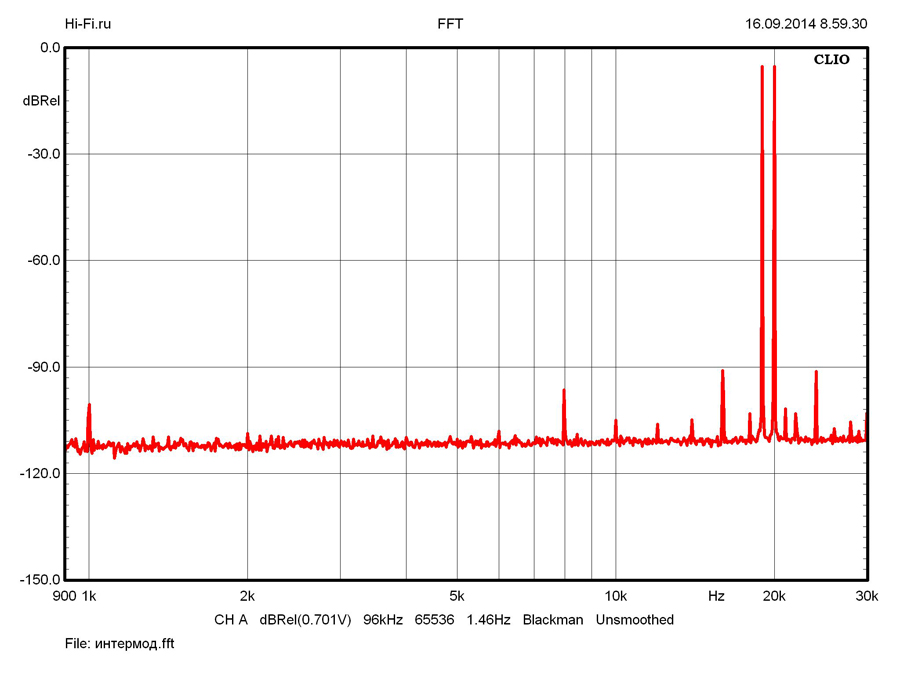This screenshot has height=675, width=900.
Task: Select the -90.0 y-axis tick label
Action: (x=43, y=367)
